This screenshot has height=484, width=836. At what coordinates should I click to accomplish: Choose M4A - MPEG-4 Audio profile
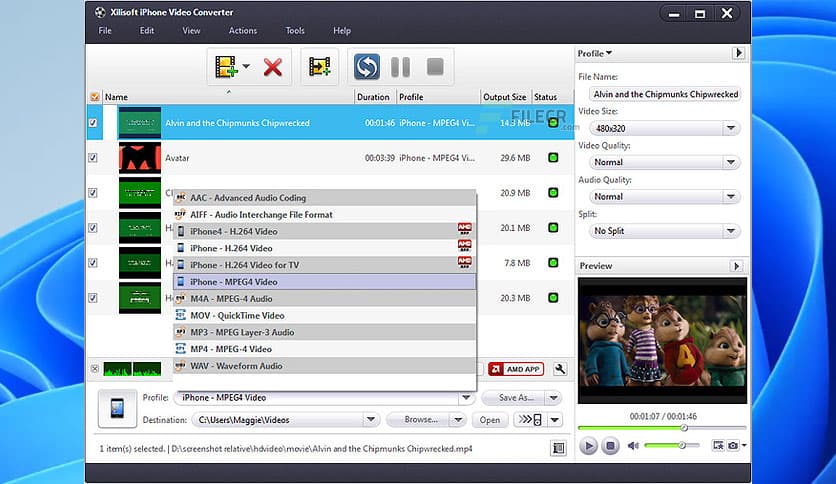[324, 299]
